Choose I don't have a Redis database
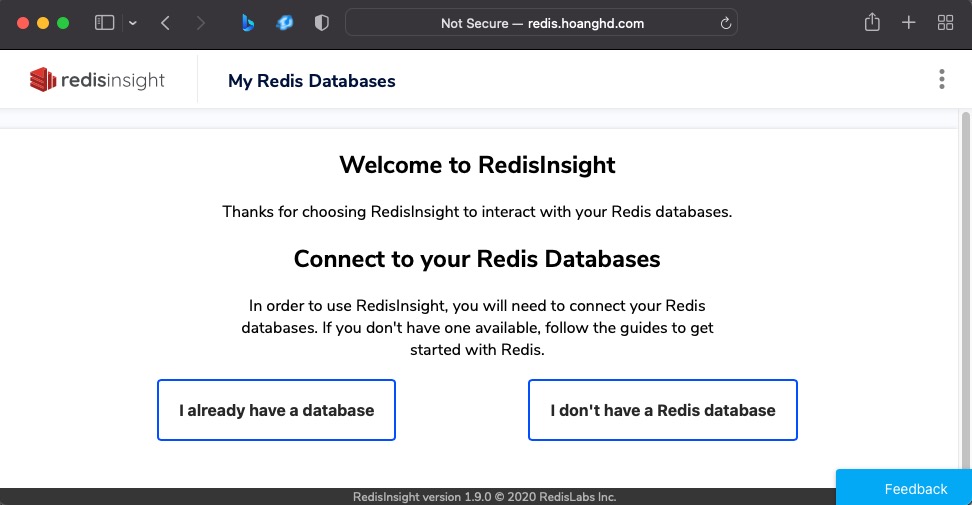 (663, 410)
